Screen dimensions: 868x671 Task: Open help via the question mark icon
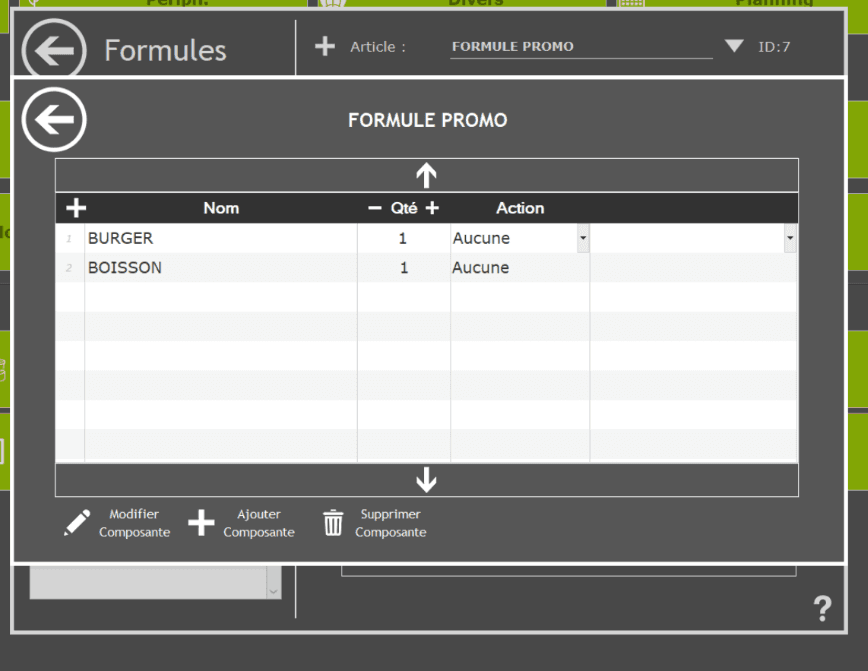coord(823,608)
